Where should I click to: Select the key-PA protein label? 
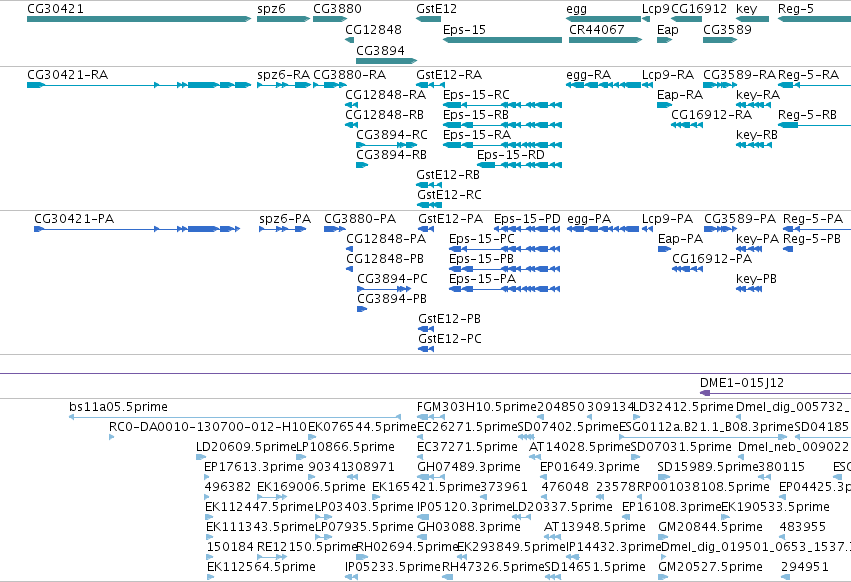[758, 239]
